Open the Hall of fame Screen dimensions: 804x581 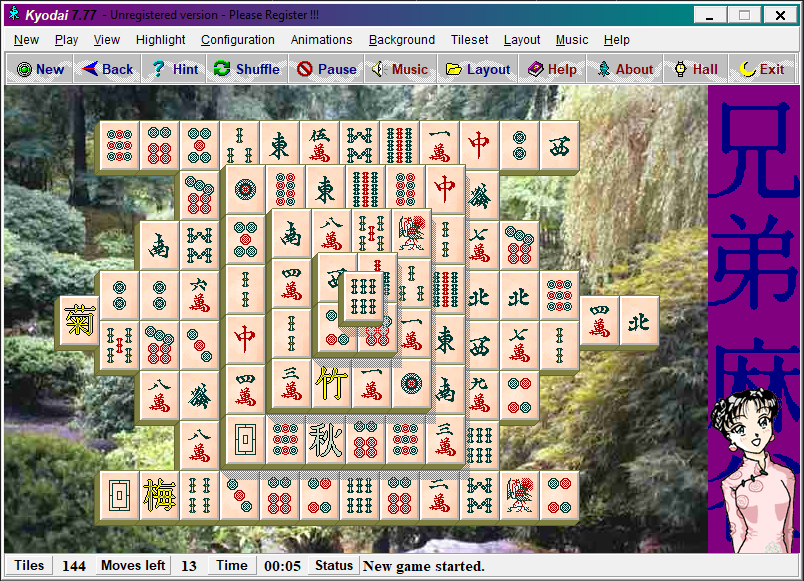tap(694, 69)
